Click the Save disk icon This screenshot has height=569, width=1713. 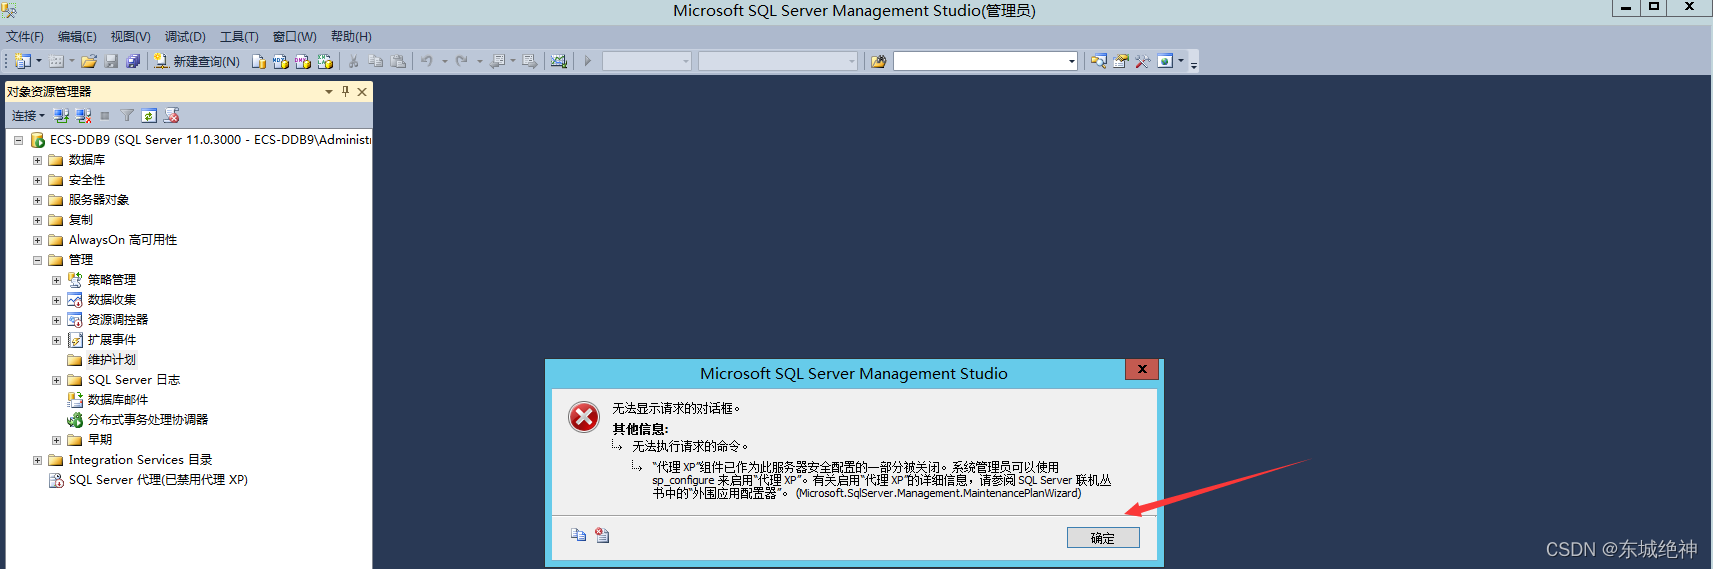click(x=111, y=61)
